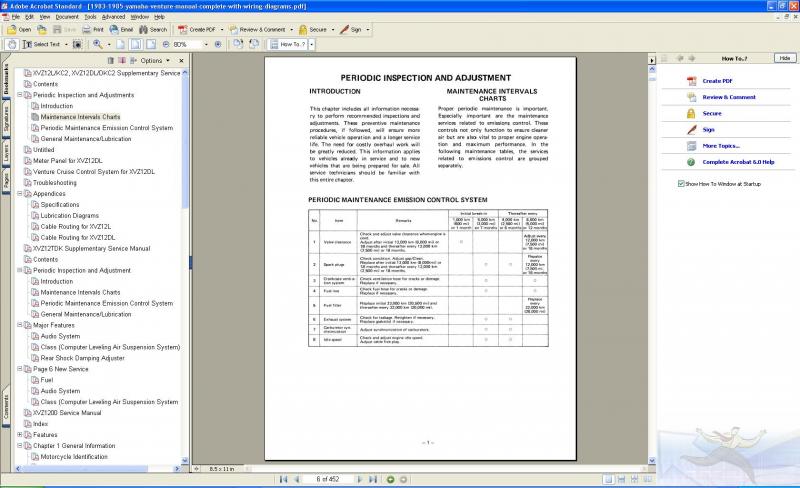Switch to the Layers side tab
800x488 pixels.
coord(6,153)
